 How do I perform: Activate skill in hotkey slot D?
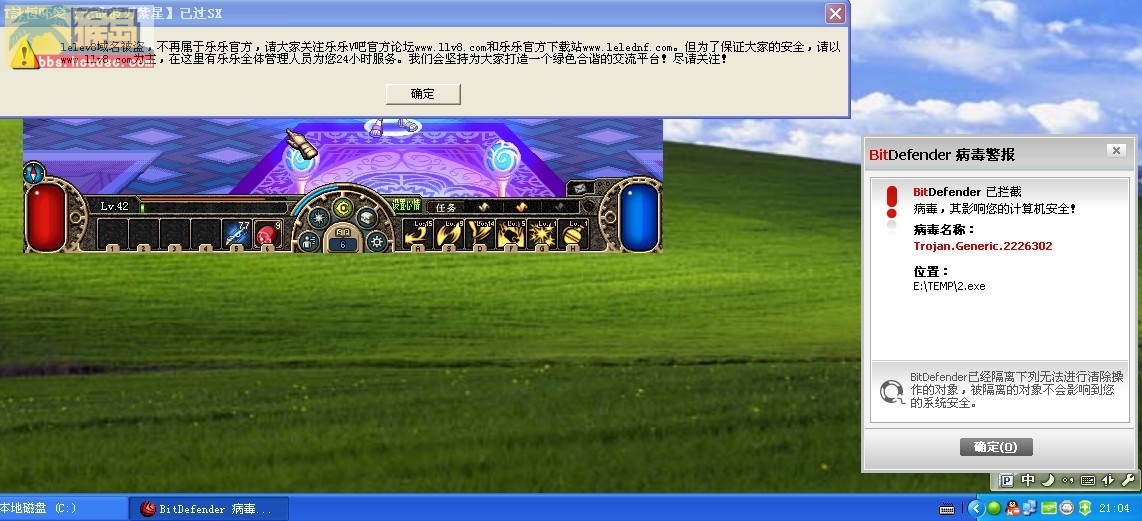click(479, 235)
